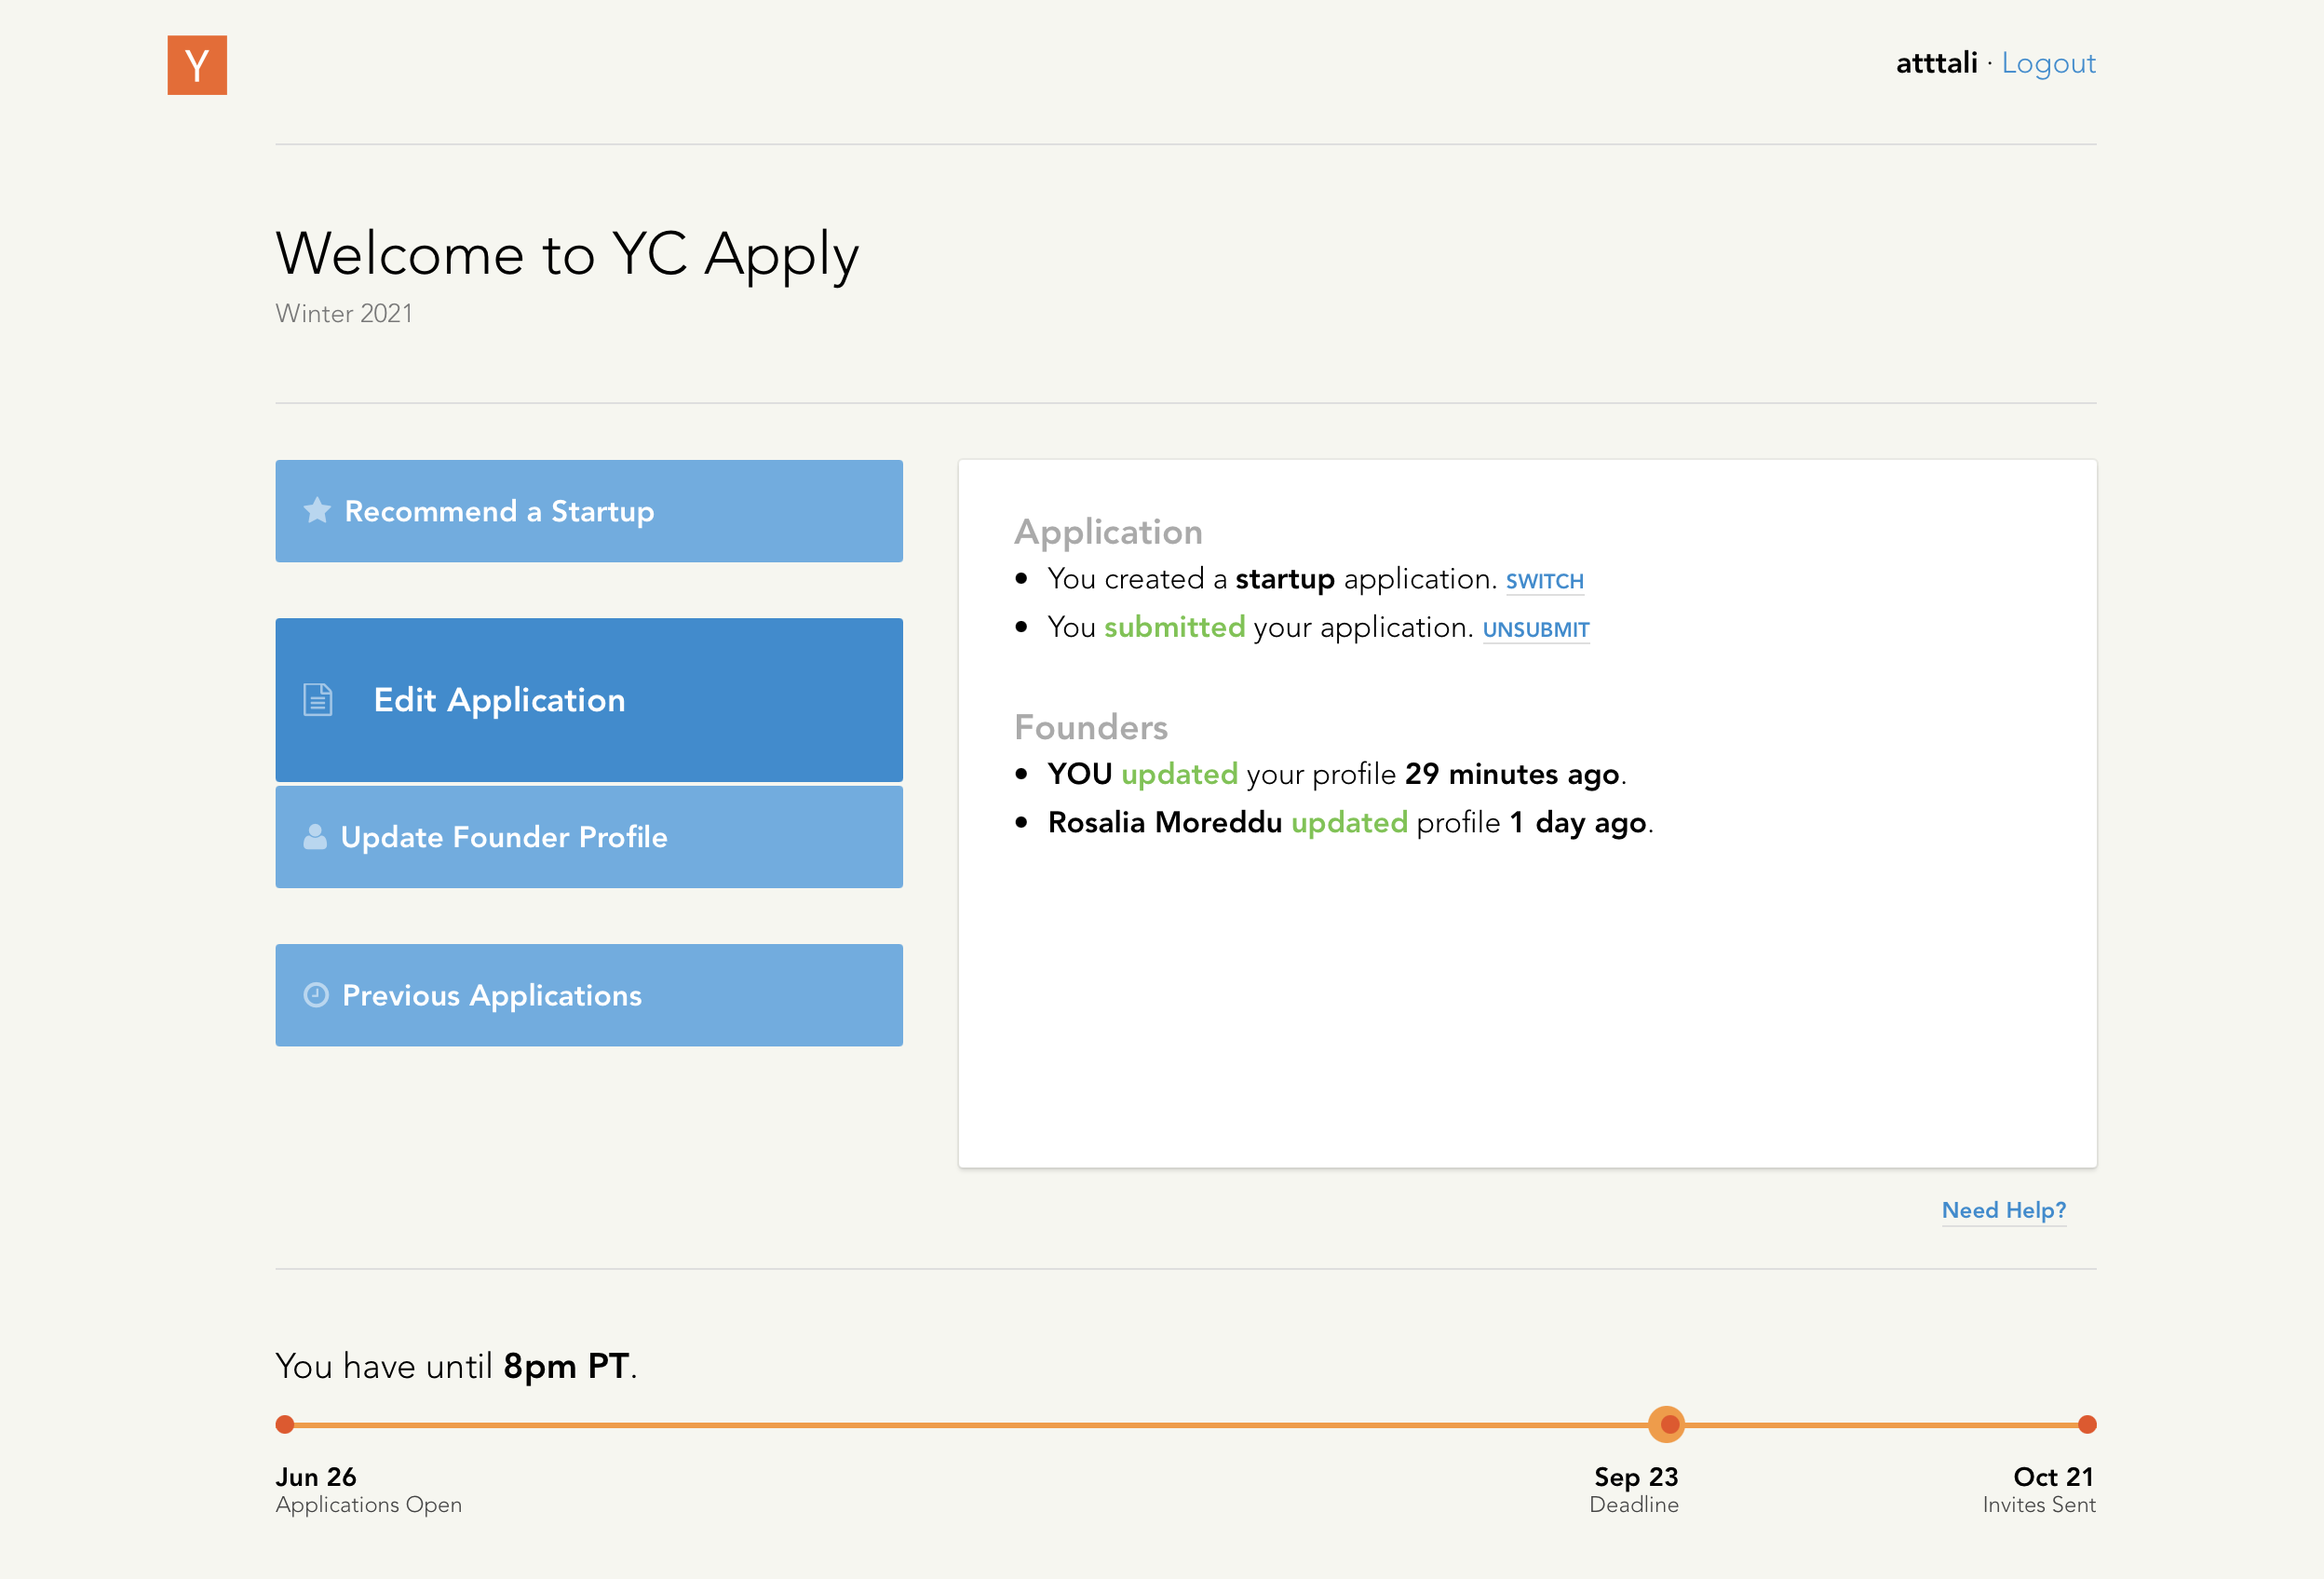Select the Sep 23 deadline marker
The width and height of the screenshot is (2324, 1579).
point(1667,1424)
